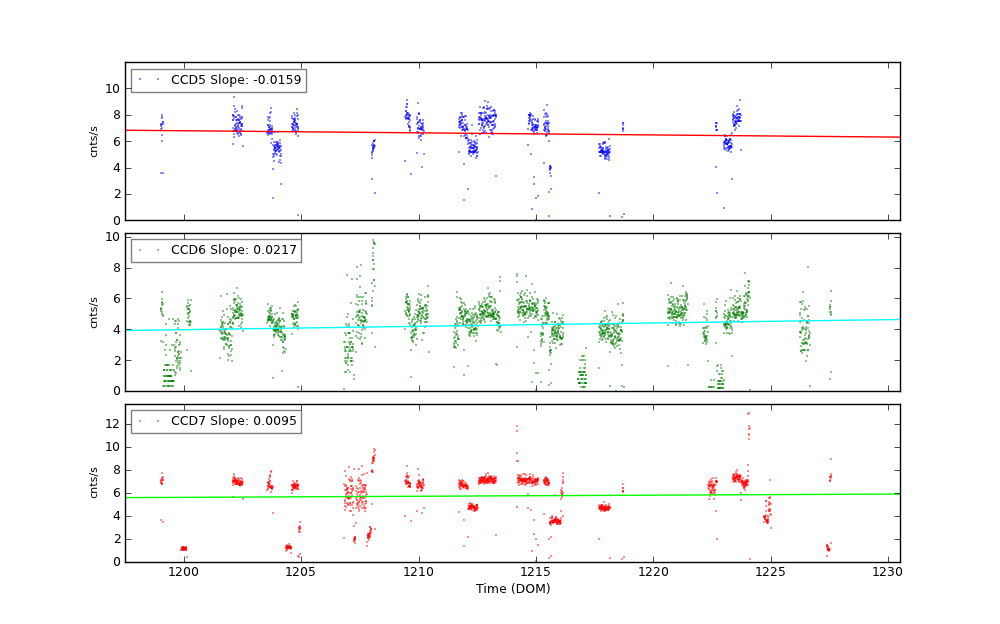Click the 1215 x-axis tick label
This screenshot has height=624, width=1000.
click(x=536, y=572)
